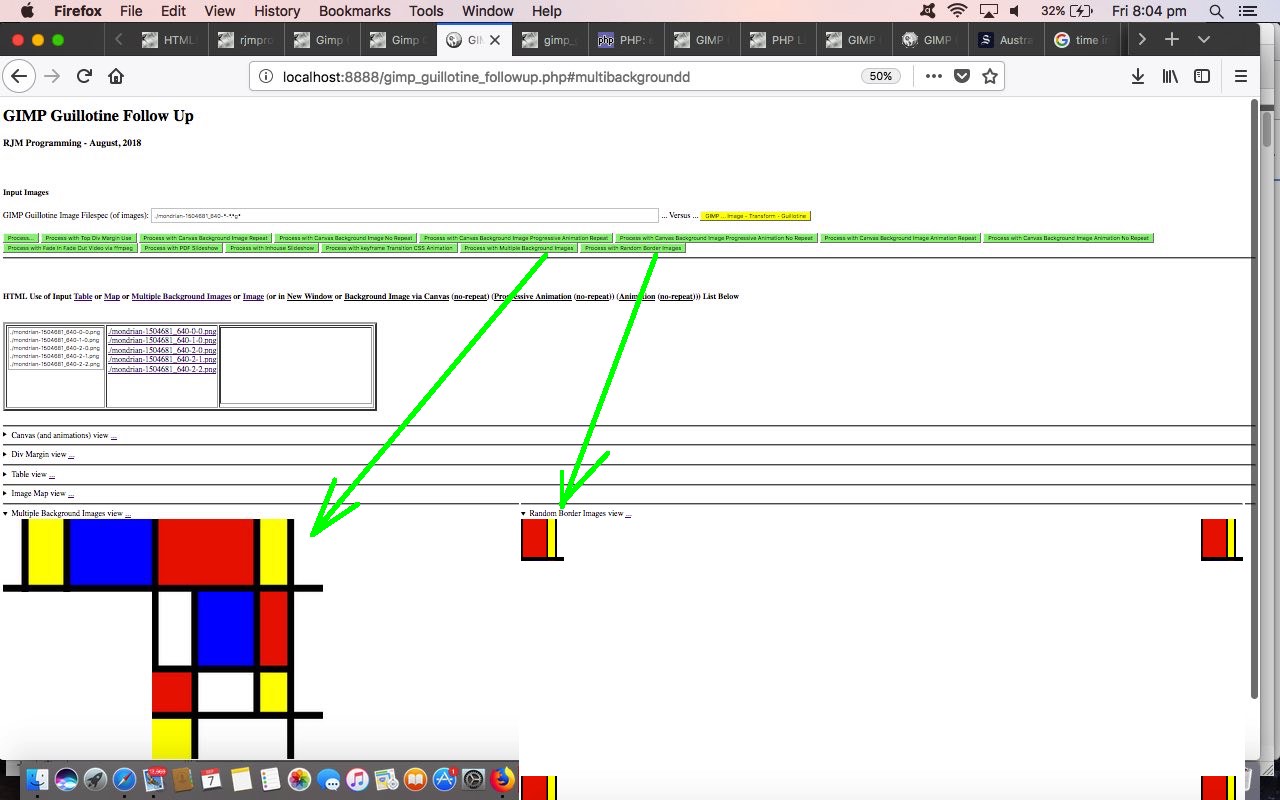Open the Library icon in toolbar

[1170, 76]
